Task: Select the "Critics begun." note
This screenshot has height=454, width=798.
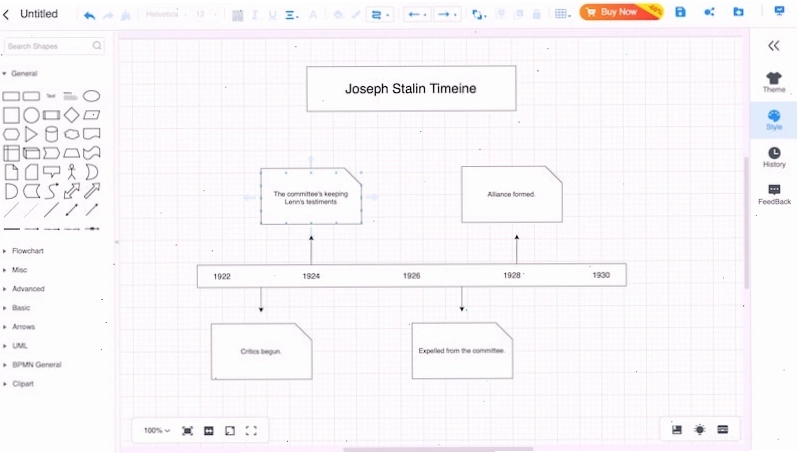Action: click(261, 351)
